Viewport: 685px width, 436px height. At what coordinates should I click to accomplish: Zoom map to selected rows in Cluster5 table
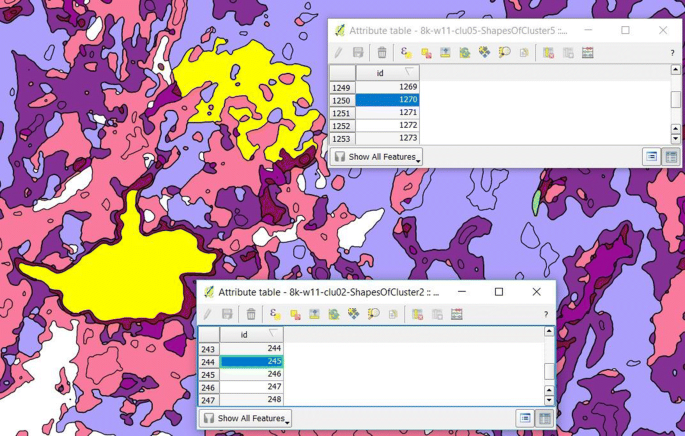pos(504,53)
